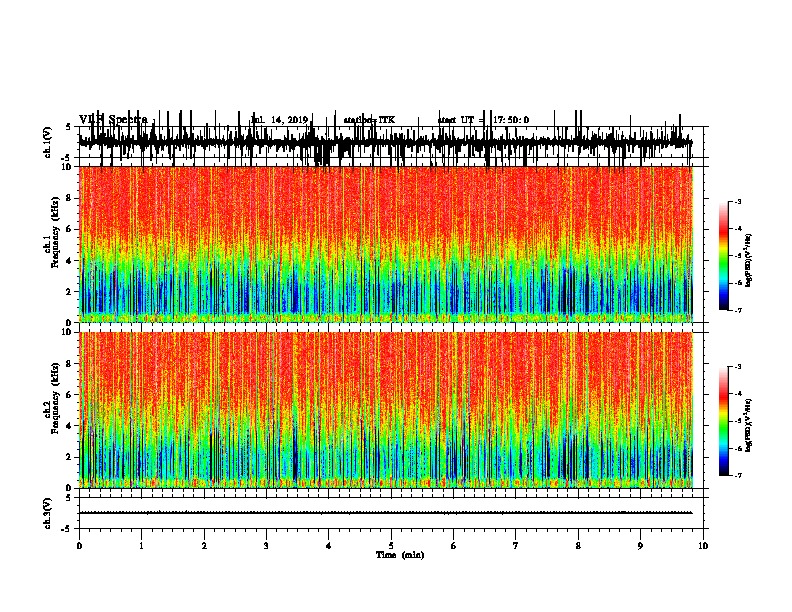Click the date label "Jul. 14, 2019"

(280, 120)
